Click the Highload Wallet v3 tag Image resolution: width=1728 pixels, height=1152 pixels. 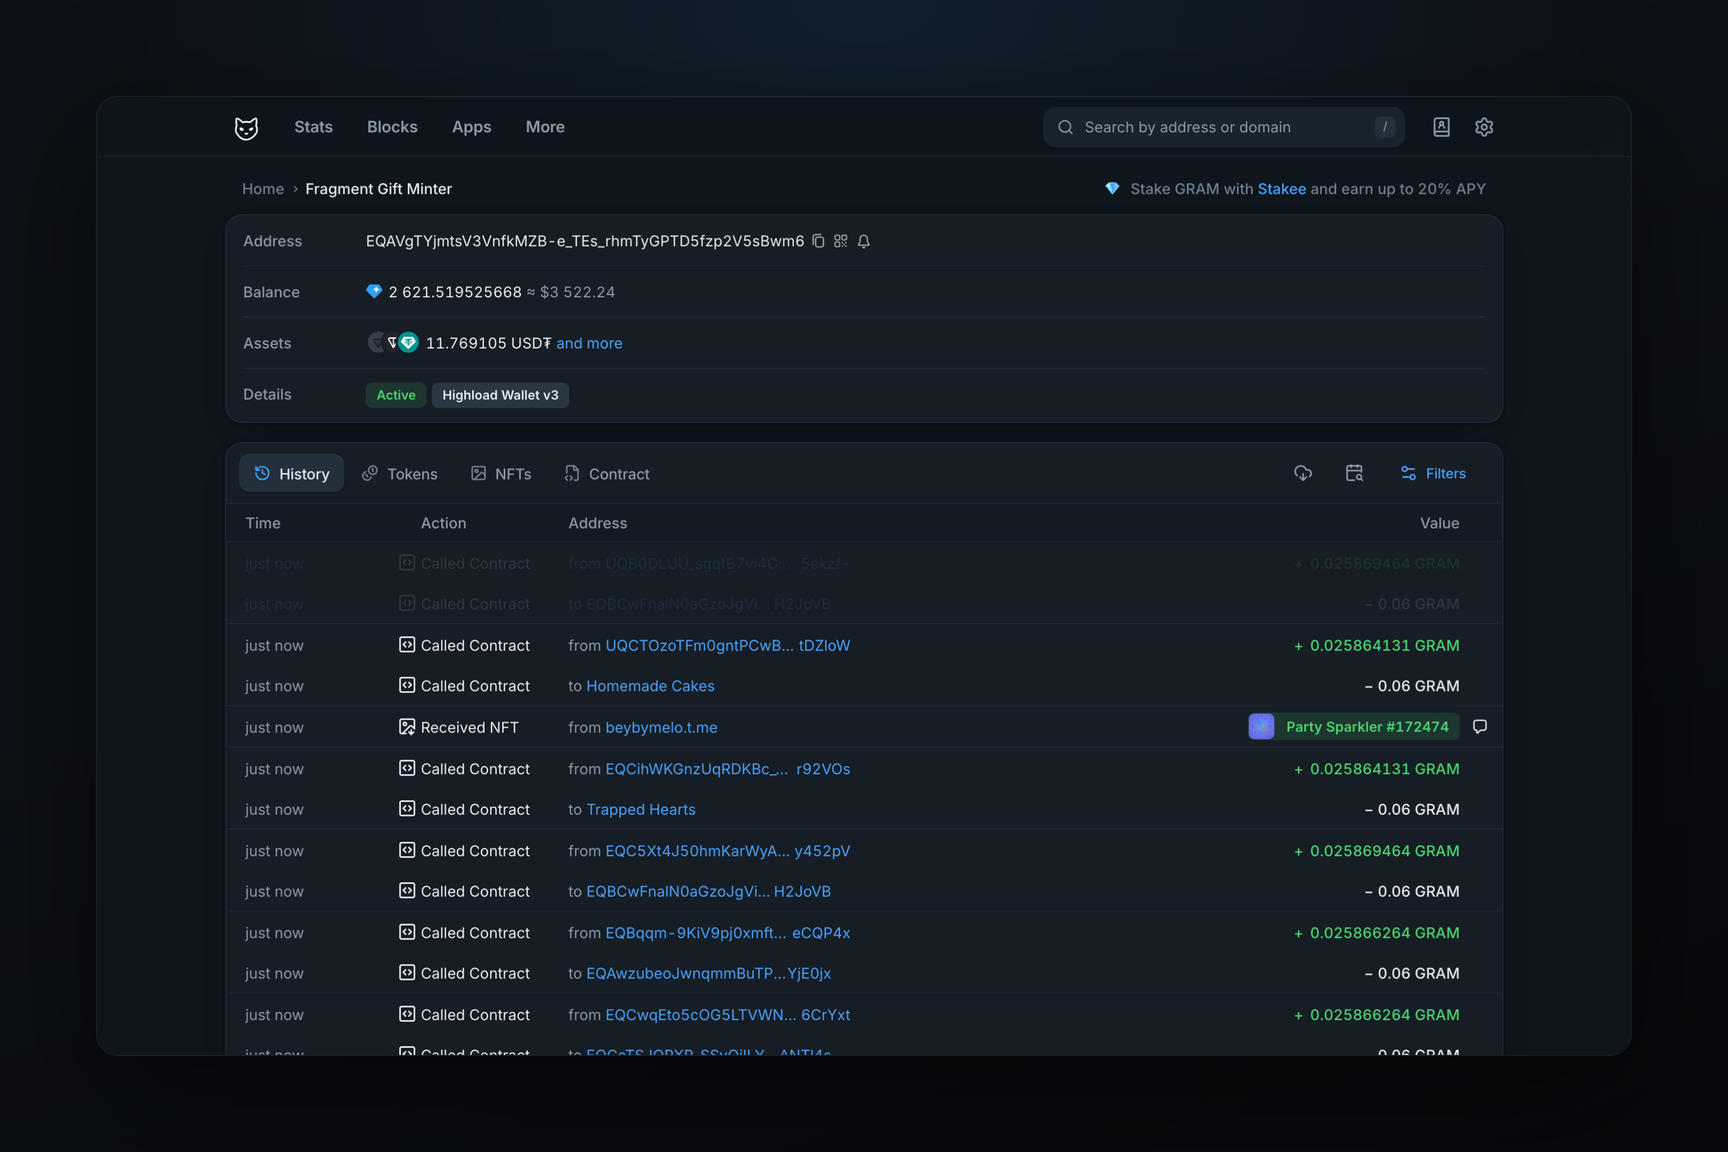tap(500, 395)
